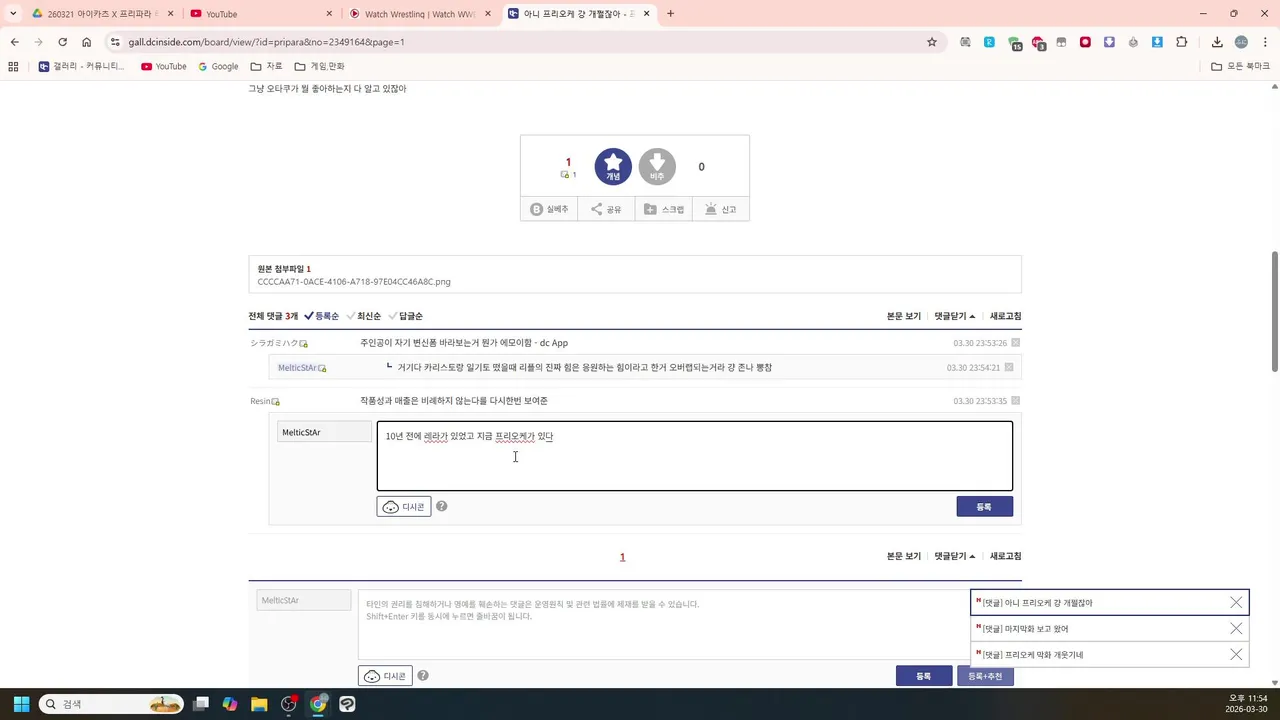Open a new browser tab
This screenshot has height=720, width=1280.
coord(670,14)
